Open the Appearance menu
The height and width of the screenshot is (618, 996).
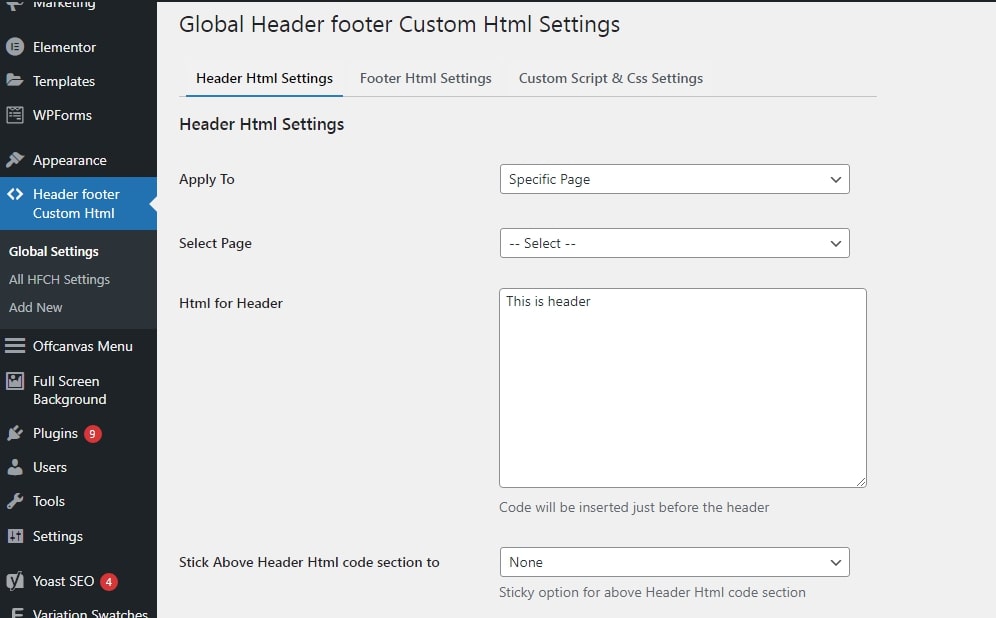(x=67, y=160)
